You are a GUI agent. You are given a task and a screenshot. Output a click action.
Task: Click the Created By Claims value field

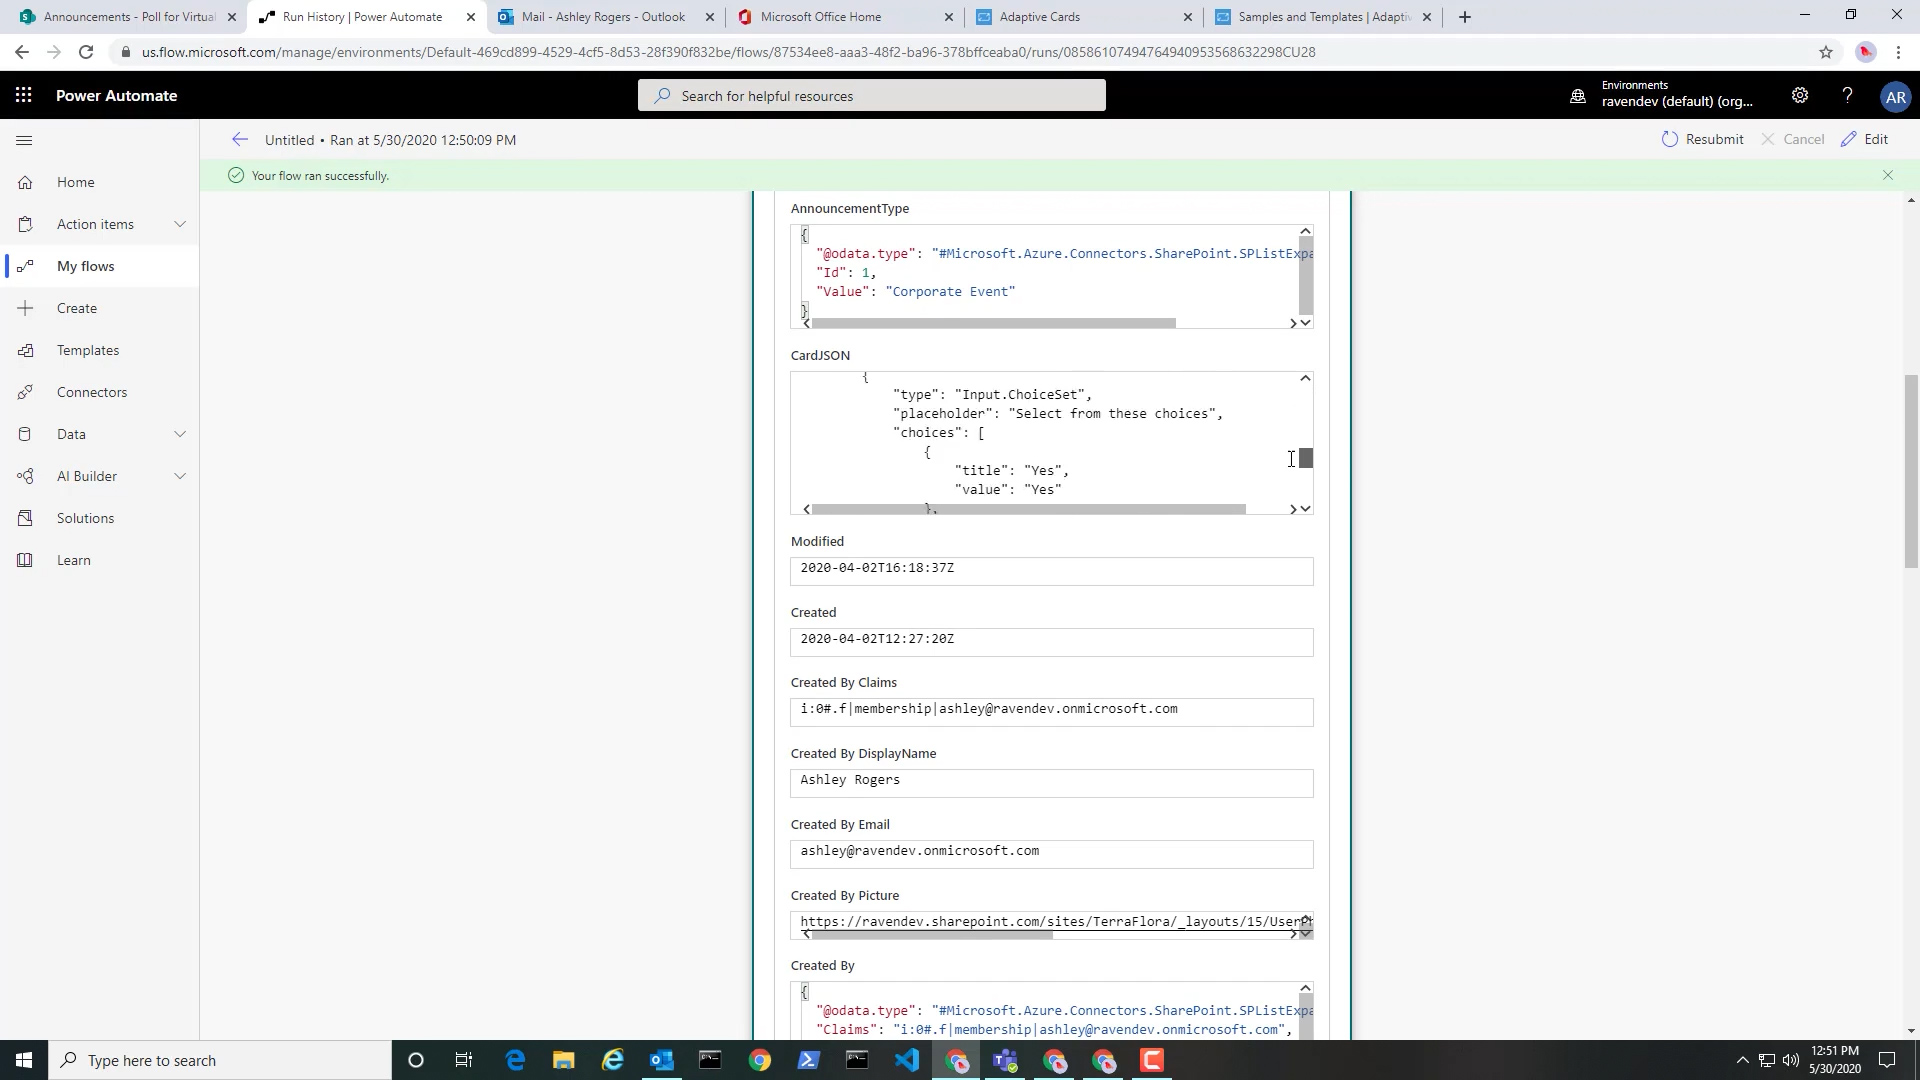[1051, 712]
